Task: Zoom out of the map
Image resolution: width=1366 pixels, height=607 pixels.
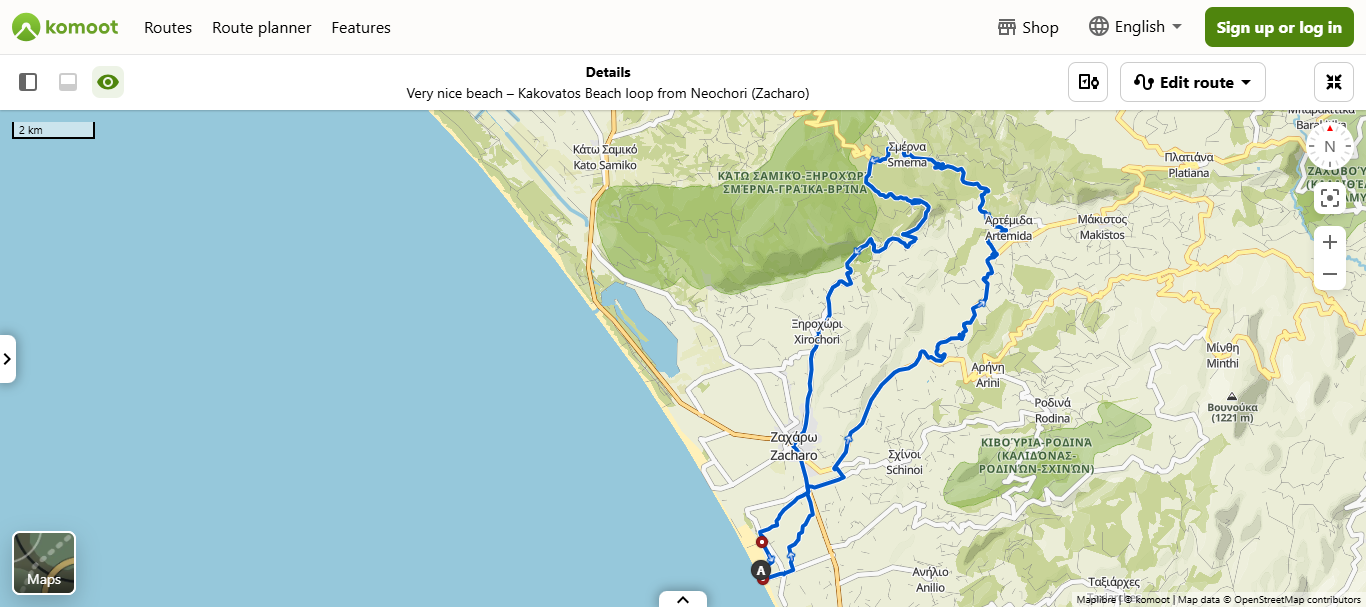Action: [x=1330, y=274]
